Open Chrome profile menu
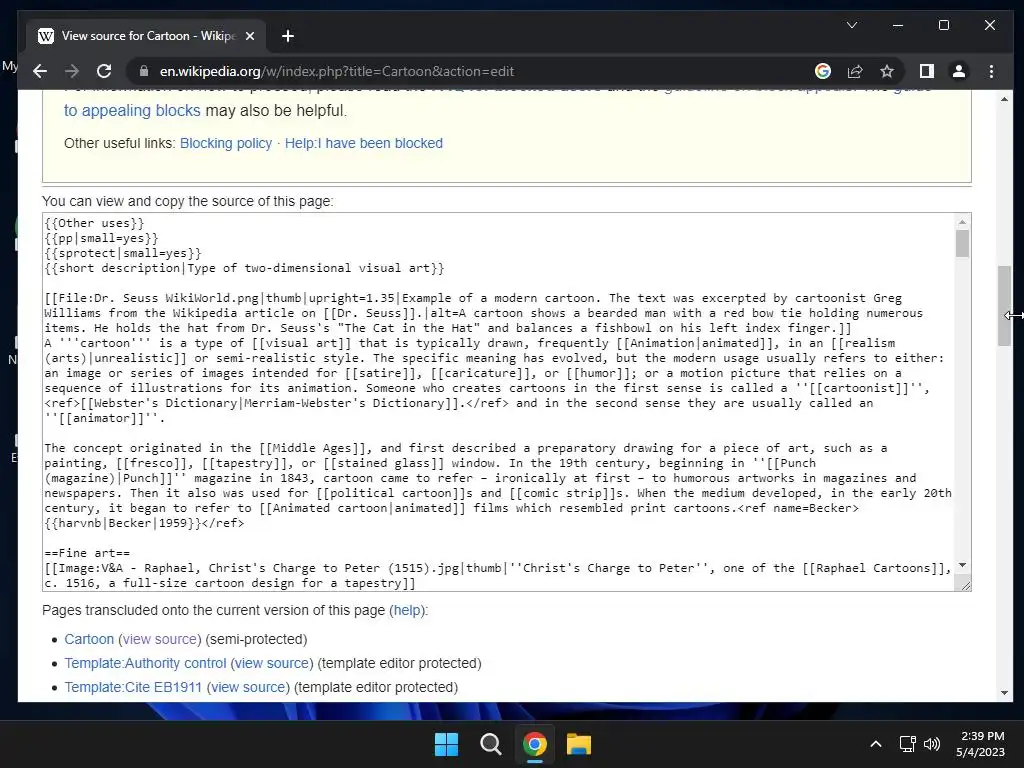1024x768 pixels. 959,71
